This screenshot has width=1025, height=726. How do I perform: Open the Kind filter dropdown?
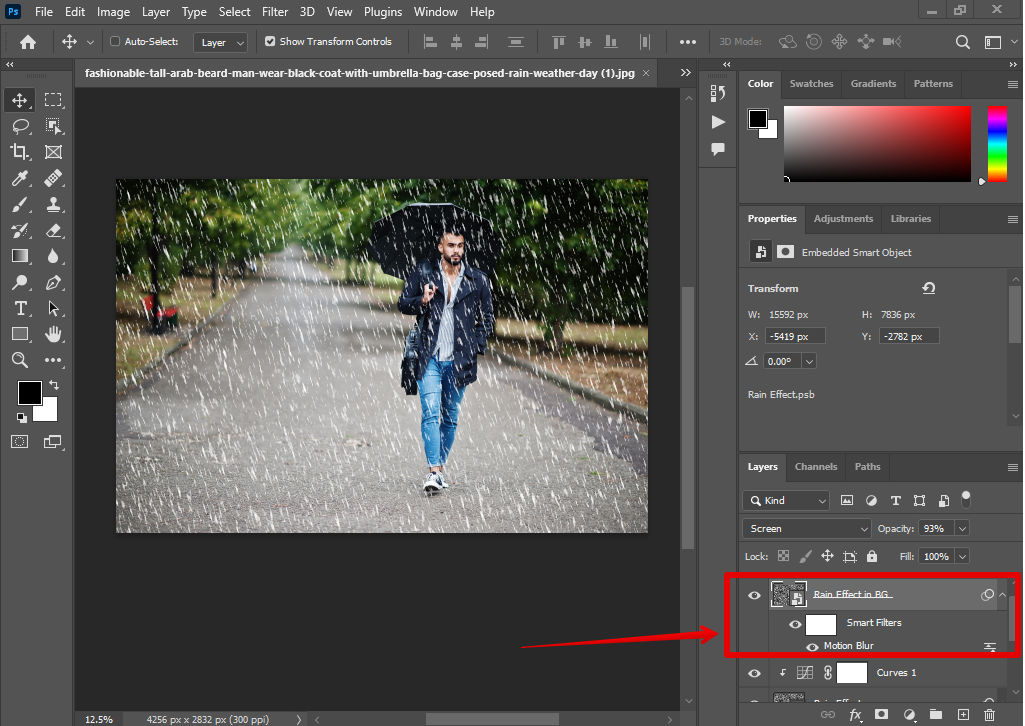pyautogui.click(x=786, y=501)
